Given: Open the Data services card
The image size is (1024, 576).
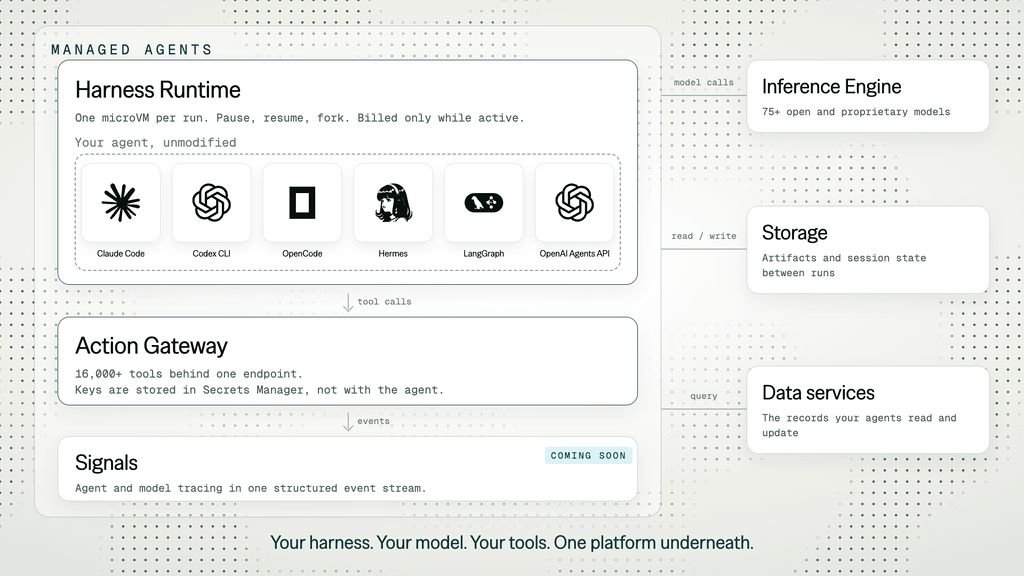Looking at the screenshot, I should tap(868, 410).
